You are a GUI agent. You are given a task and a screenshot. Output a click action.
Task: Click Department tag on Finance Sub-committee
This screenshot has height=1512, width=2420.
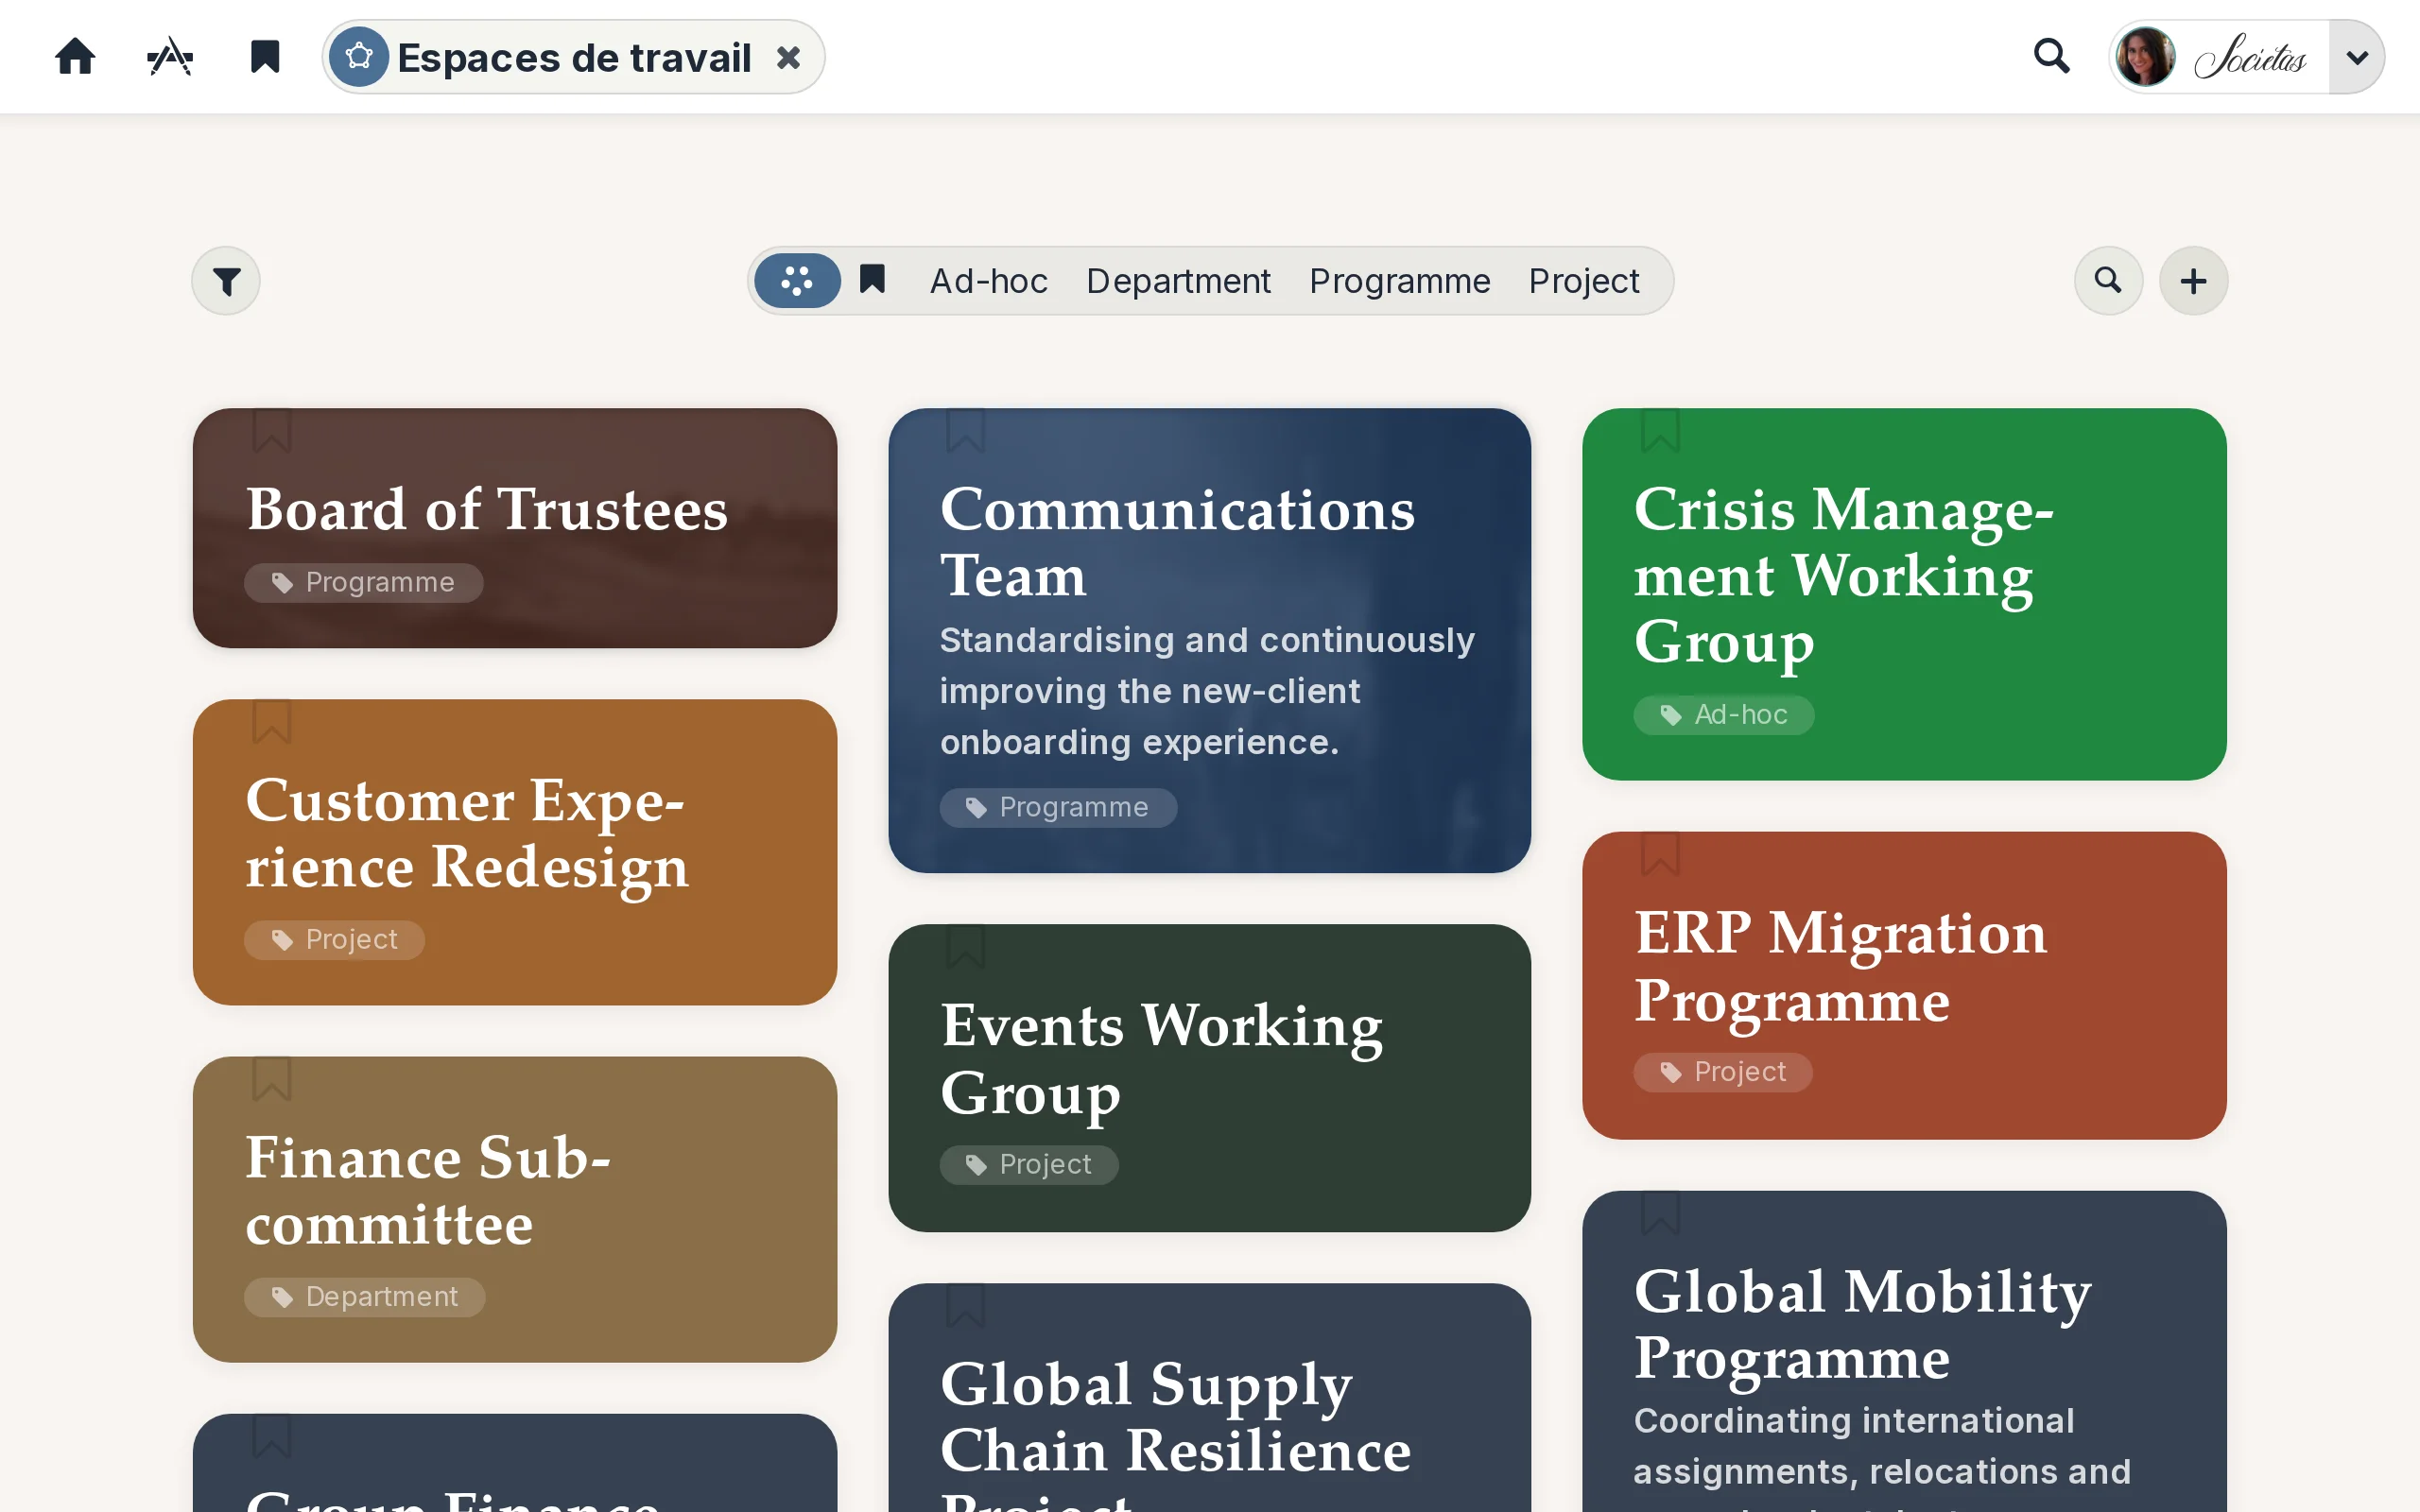tap(365, 1296)
